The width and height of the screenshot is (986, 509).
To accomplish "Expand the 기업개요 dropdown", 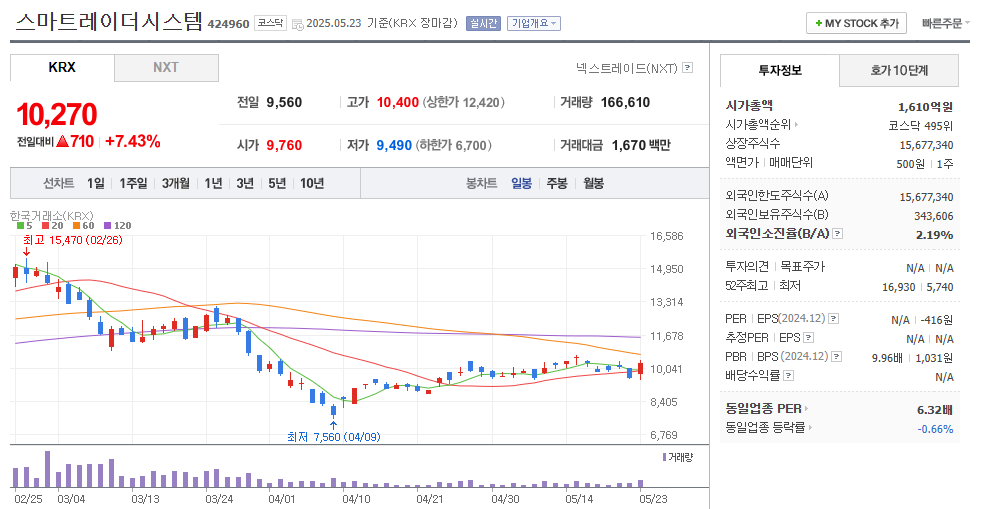I will click(534, 23).
